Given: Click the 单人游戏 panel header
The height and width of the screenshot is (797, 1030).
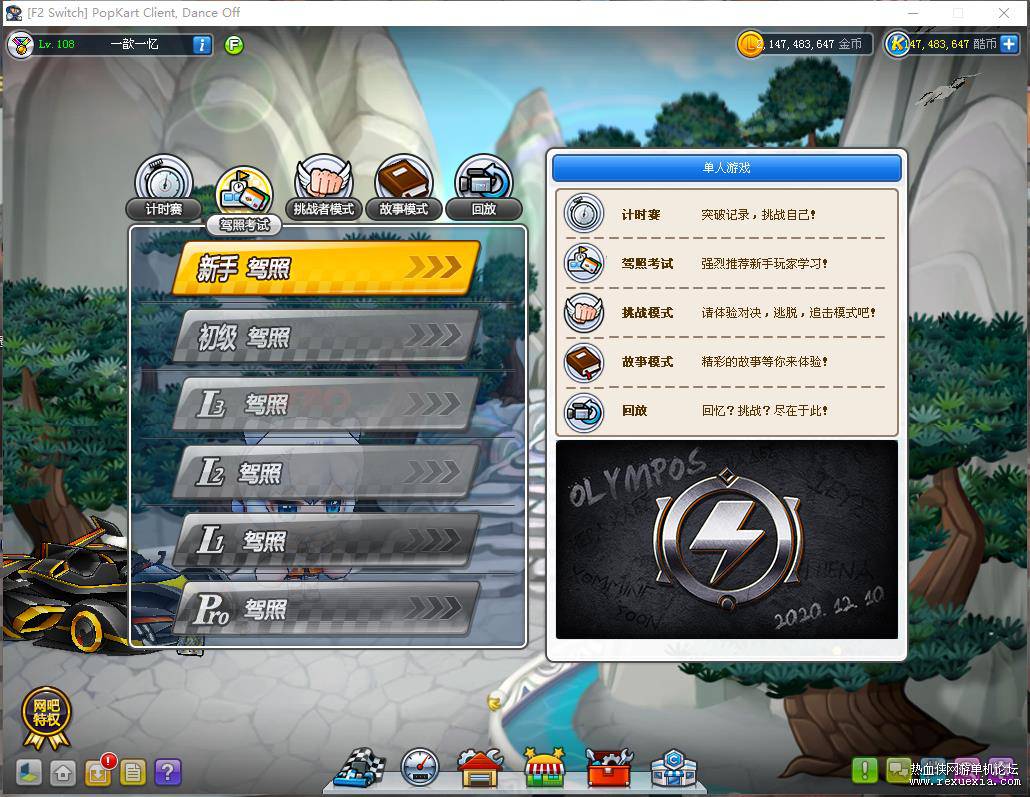Looking at the screenshot, I should click(x=727, y=168).
